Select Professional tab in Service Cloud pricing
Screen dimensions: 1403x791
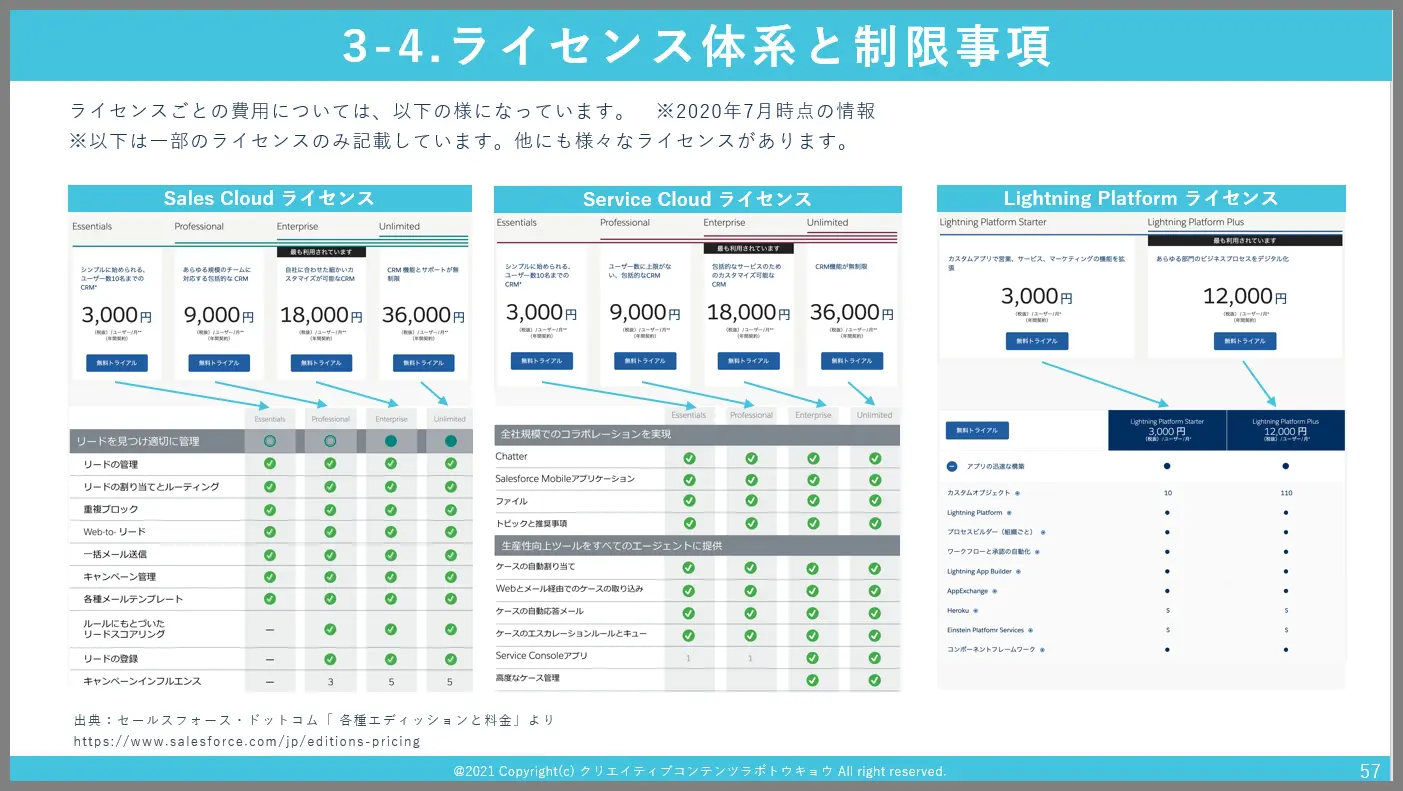pyautogui.click(x=625, y=223)
